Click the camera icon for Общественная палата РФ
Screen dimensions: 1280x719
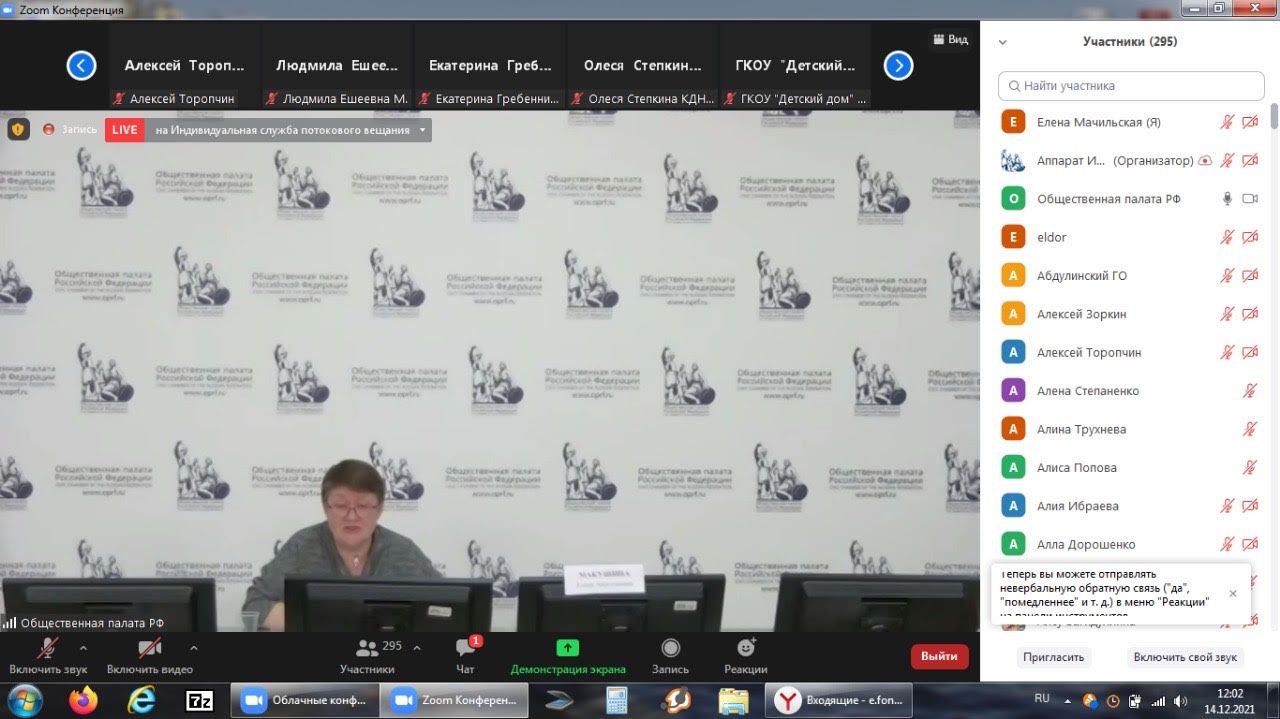(x=1250, y=199)
